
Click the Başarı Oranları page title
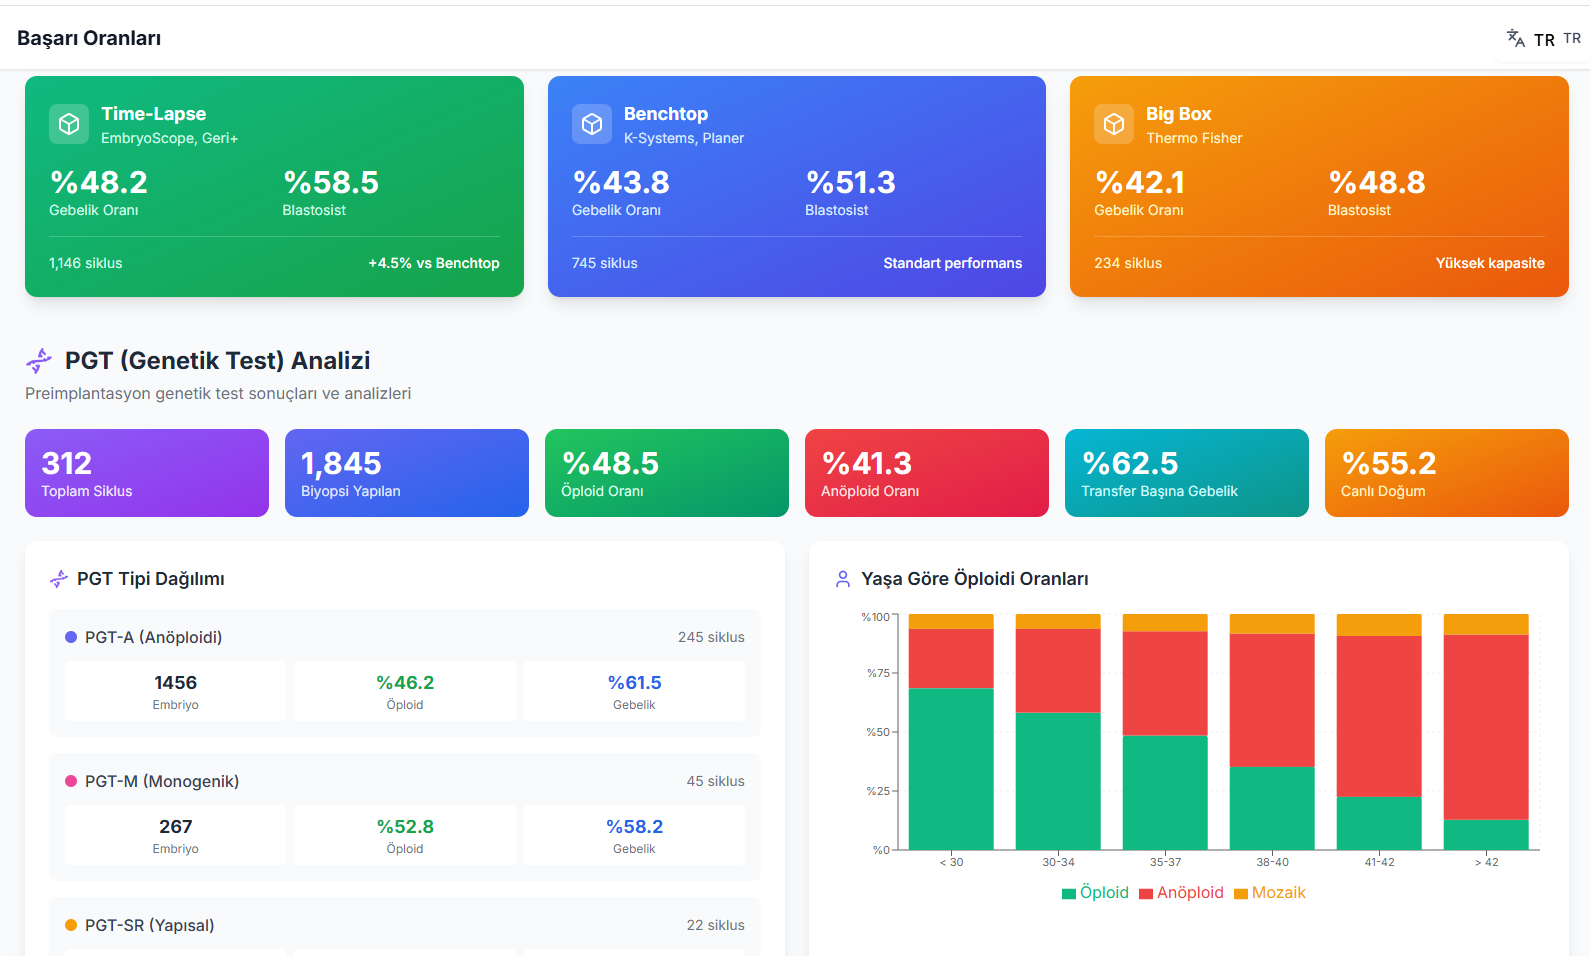click(x=89, y=38)
